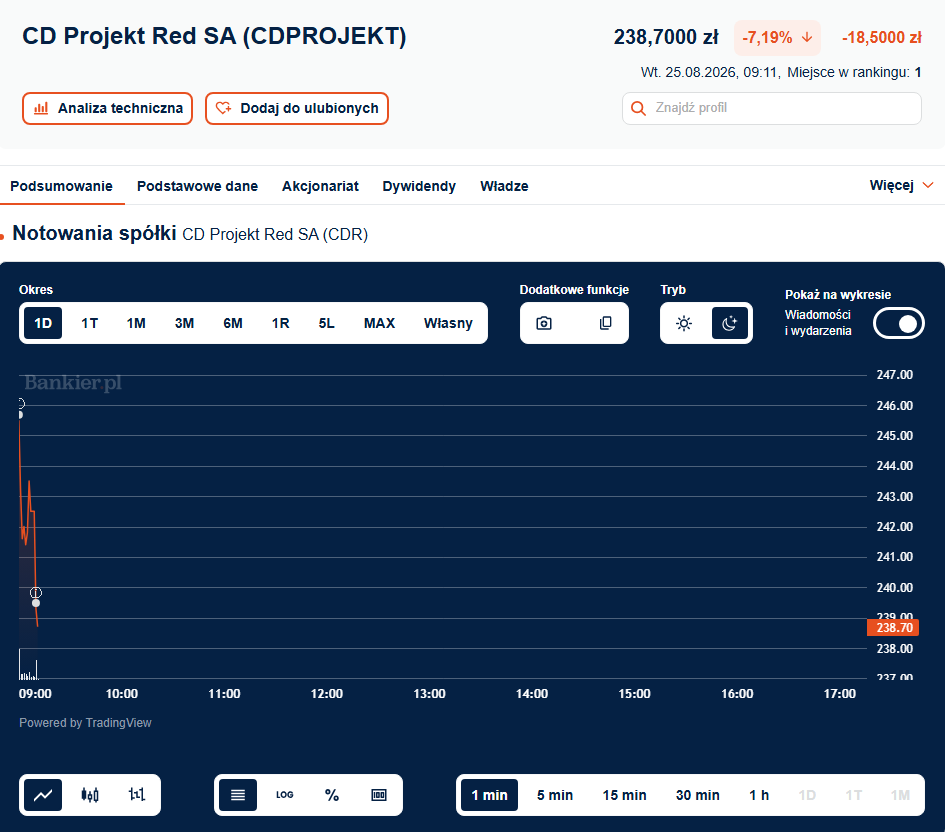Click the 238.70 current price label
Image resolution: width=945 pixels, height=832 pixels.
pyautogui.click(x=893, y=627)
